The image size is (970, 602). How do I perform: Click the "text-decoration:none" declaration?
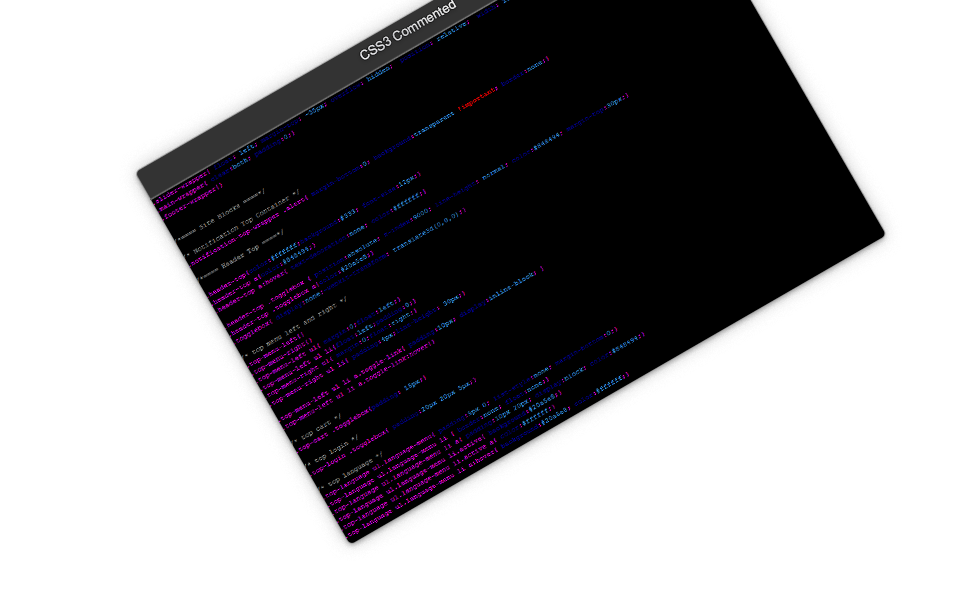pos(328,248)
